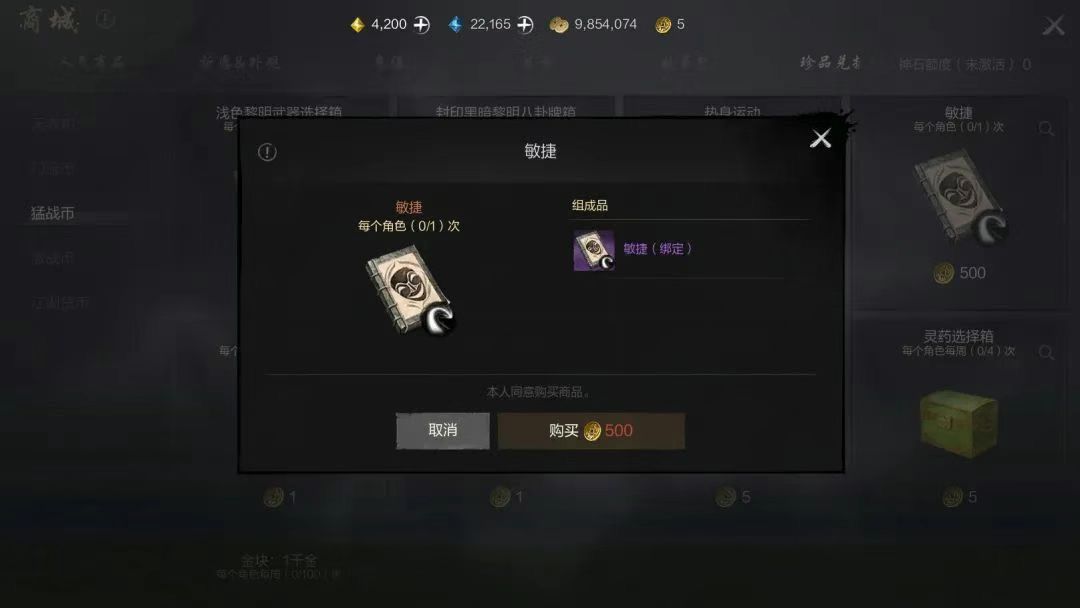
Task: Click the 神石额度（未激活）label
Action: coord(958,65)
